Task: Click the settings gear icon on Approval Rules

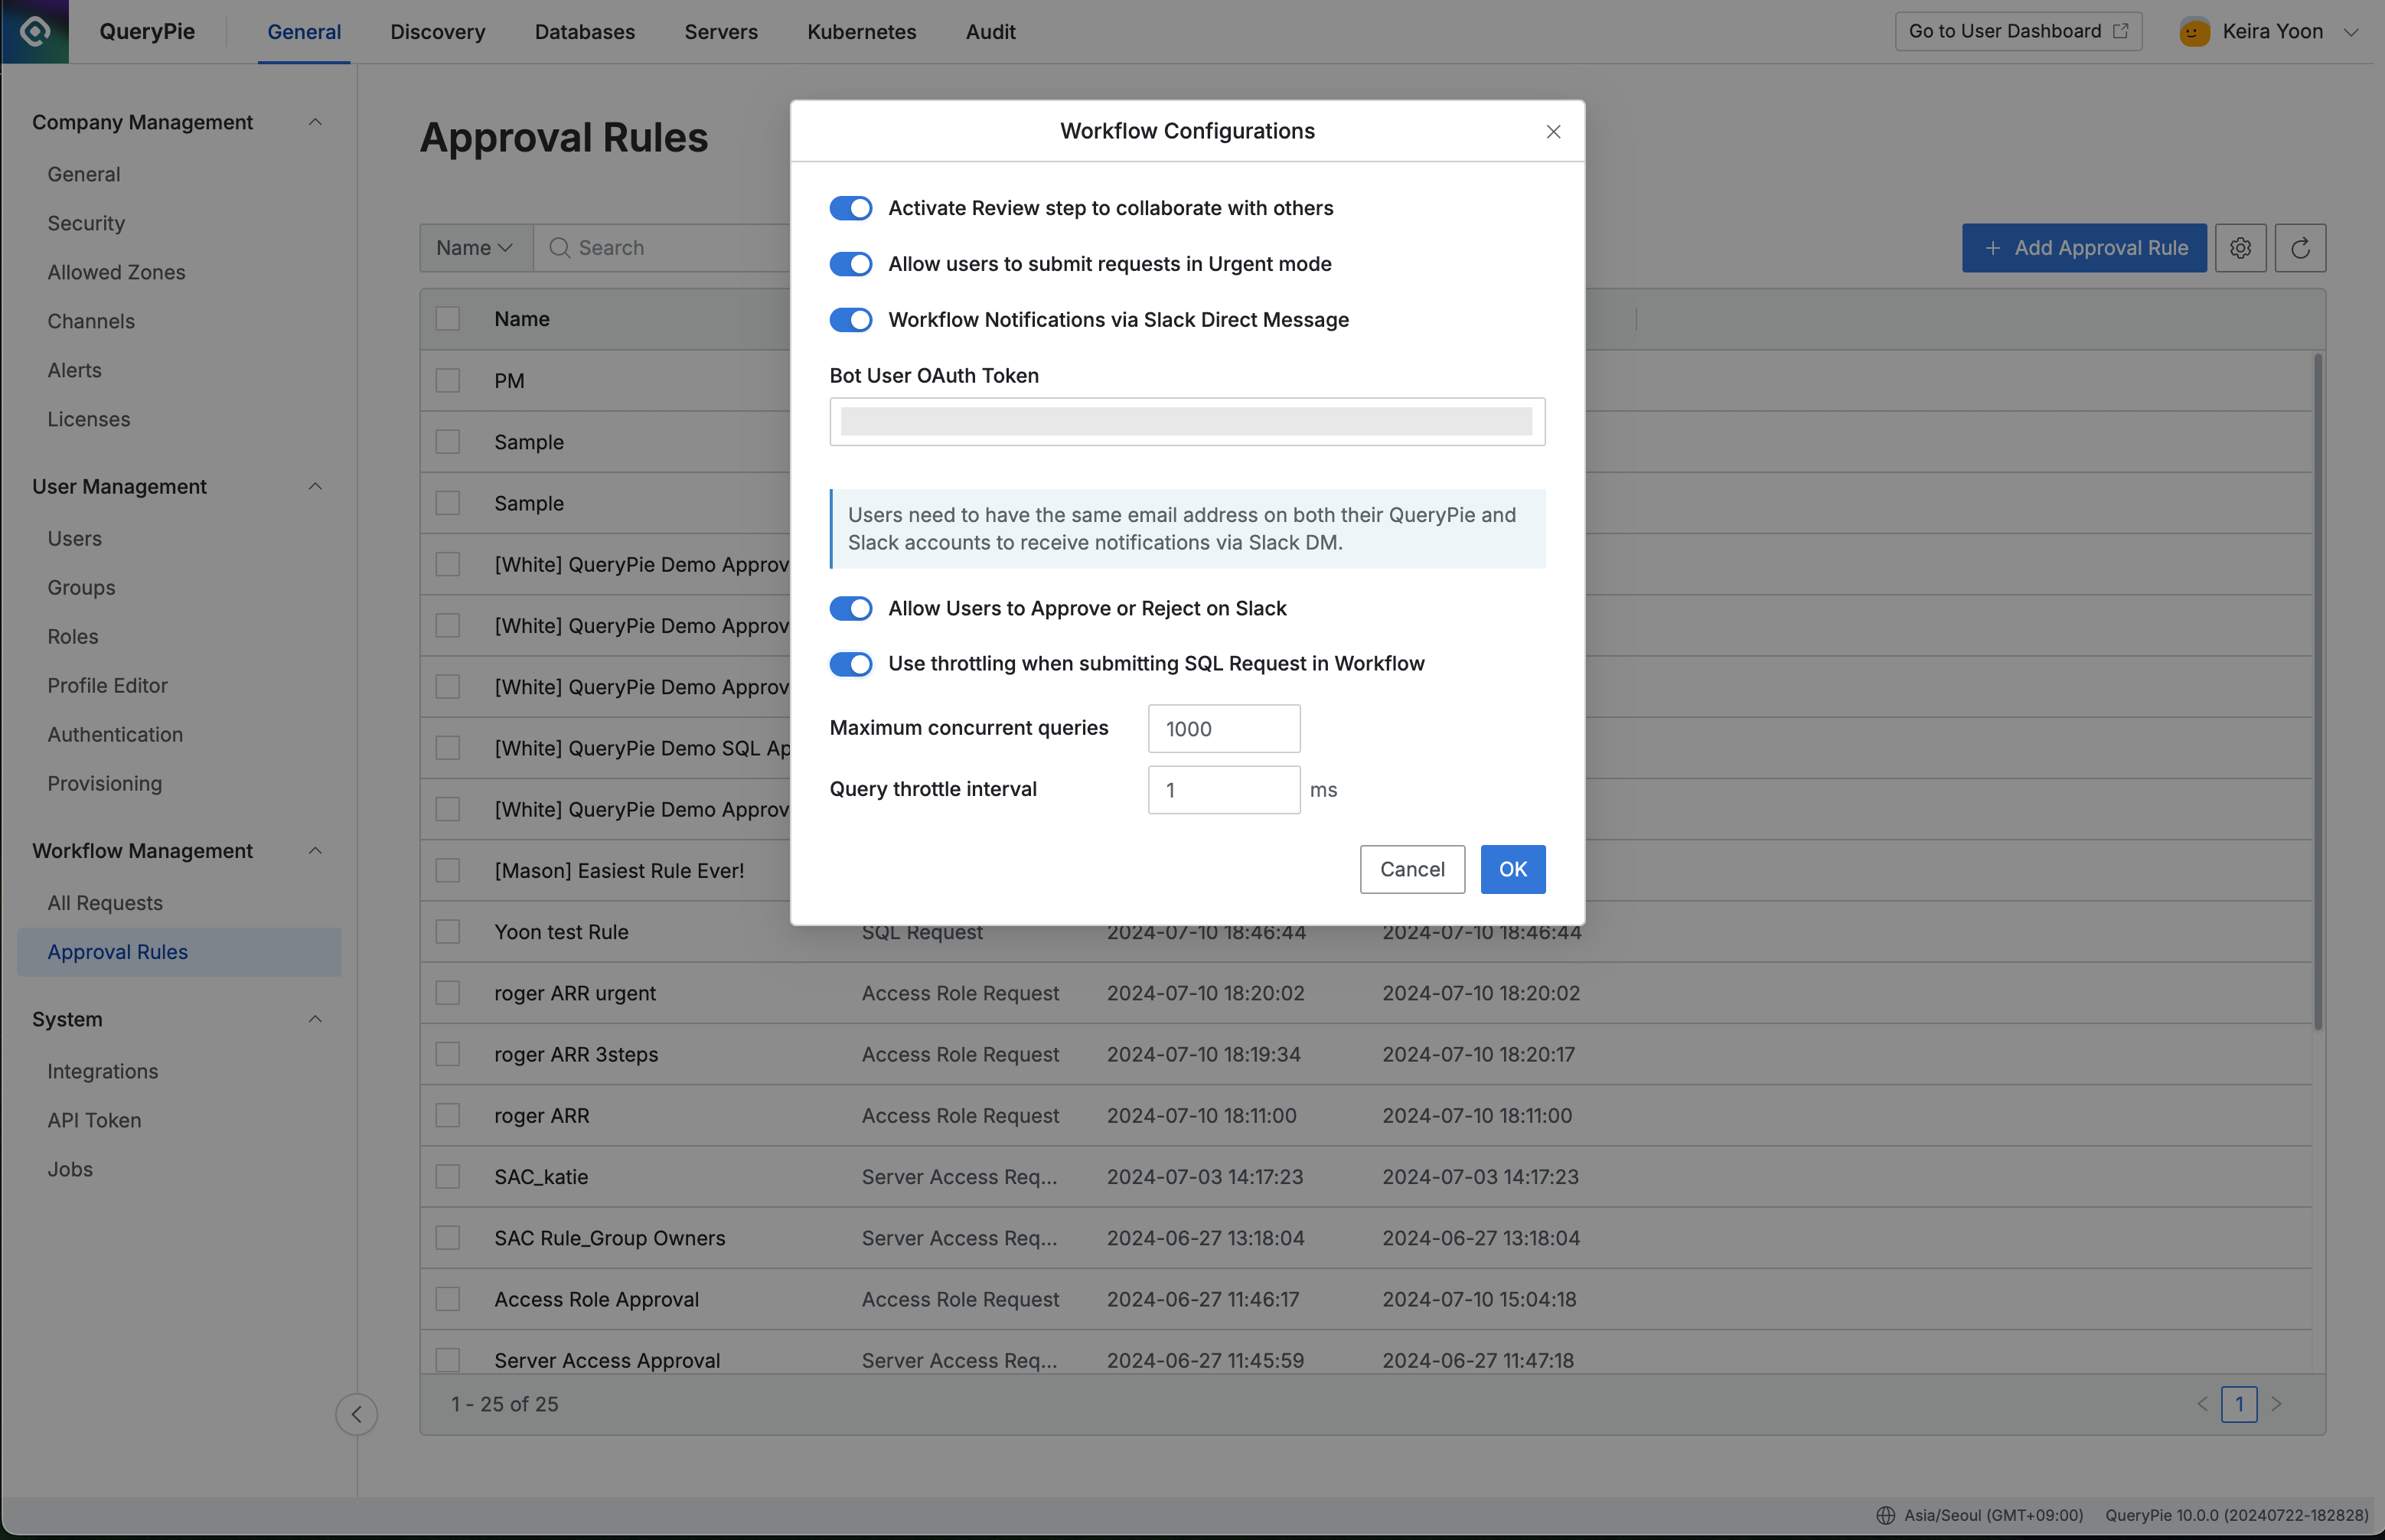Action: [x=2240, y=246]
